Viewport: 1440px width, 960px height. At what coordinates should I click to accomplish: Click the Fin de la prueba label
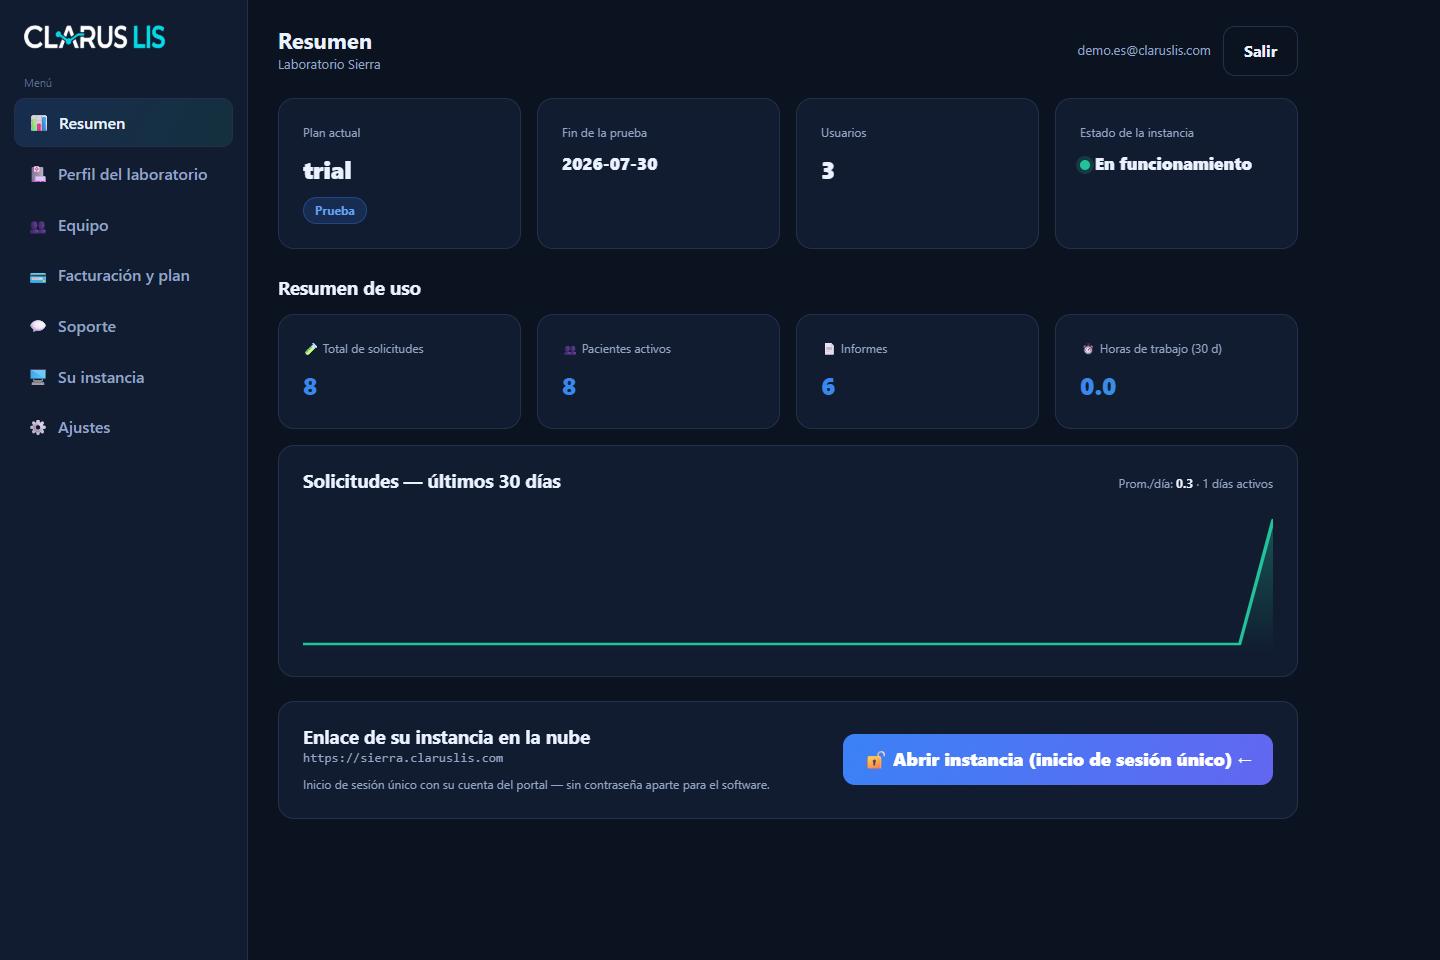coord(604,133)
